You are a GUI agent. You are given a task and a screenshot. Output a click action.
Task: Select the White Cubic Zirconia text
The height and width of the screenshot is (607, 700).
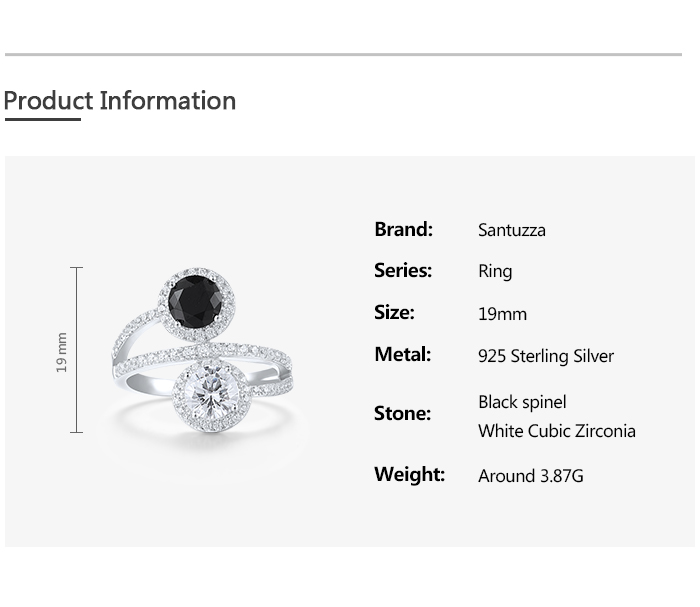[x=557, y=431]
